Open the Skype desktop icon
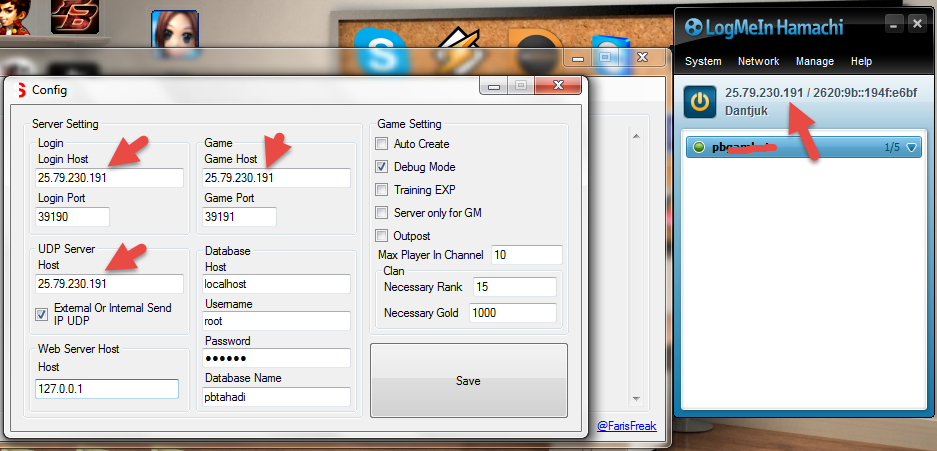 click(x=381, y=49)
